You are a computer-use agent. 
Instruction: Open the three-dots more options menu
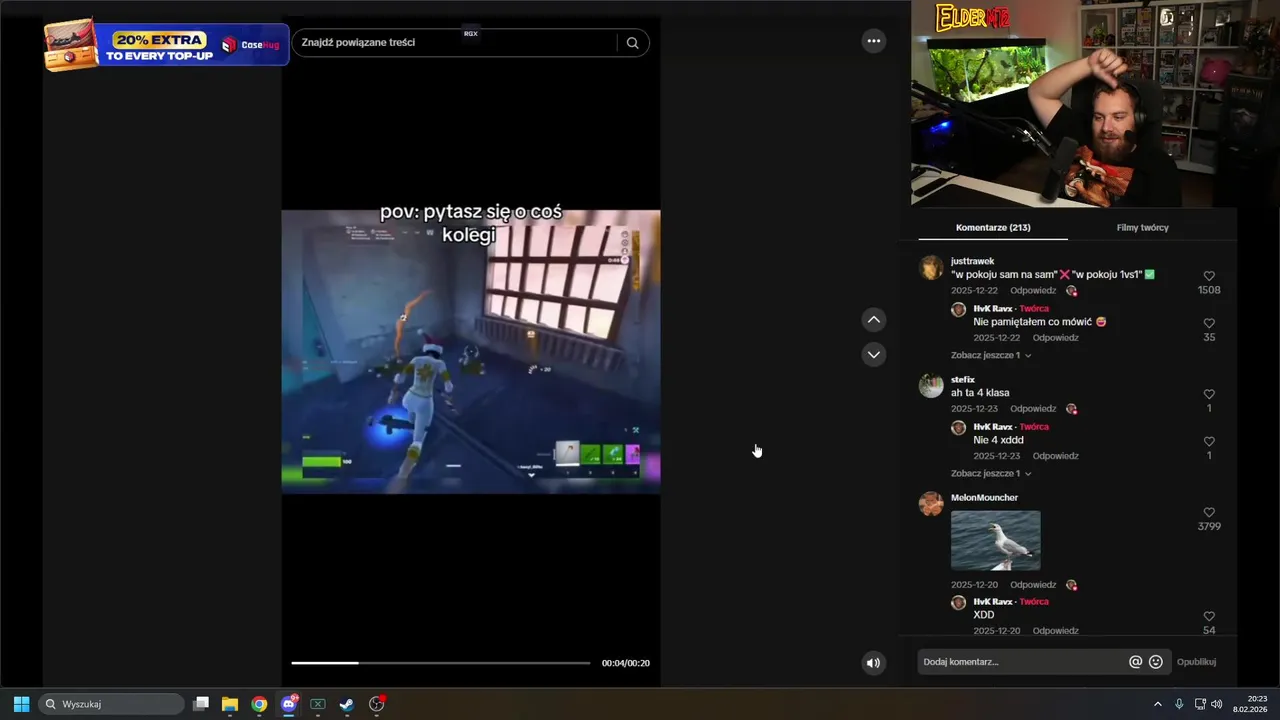coord(874,41)
